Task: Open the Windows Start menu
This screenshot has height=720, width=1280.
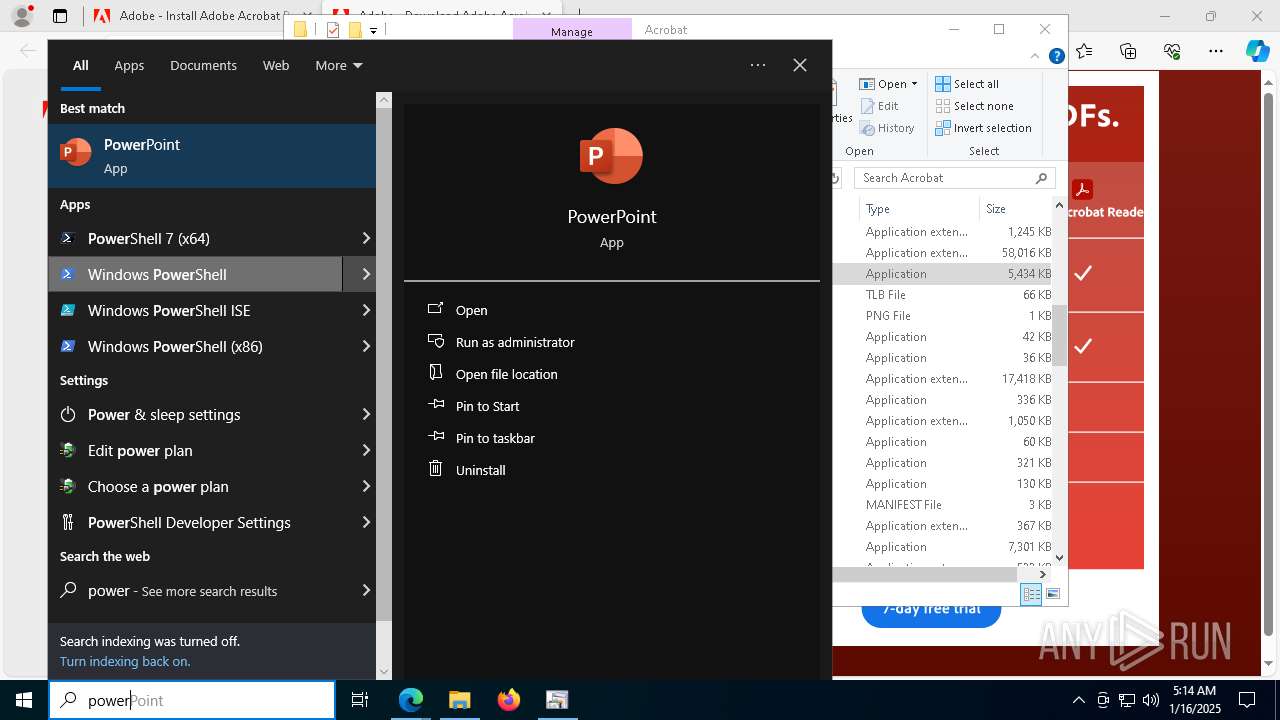Action: tap(24, 700)
